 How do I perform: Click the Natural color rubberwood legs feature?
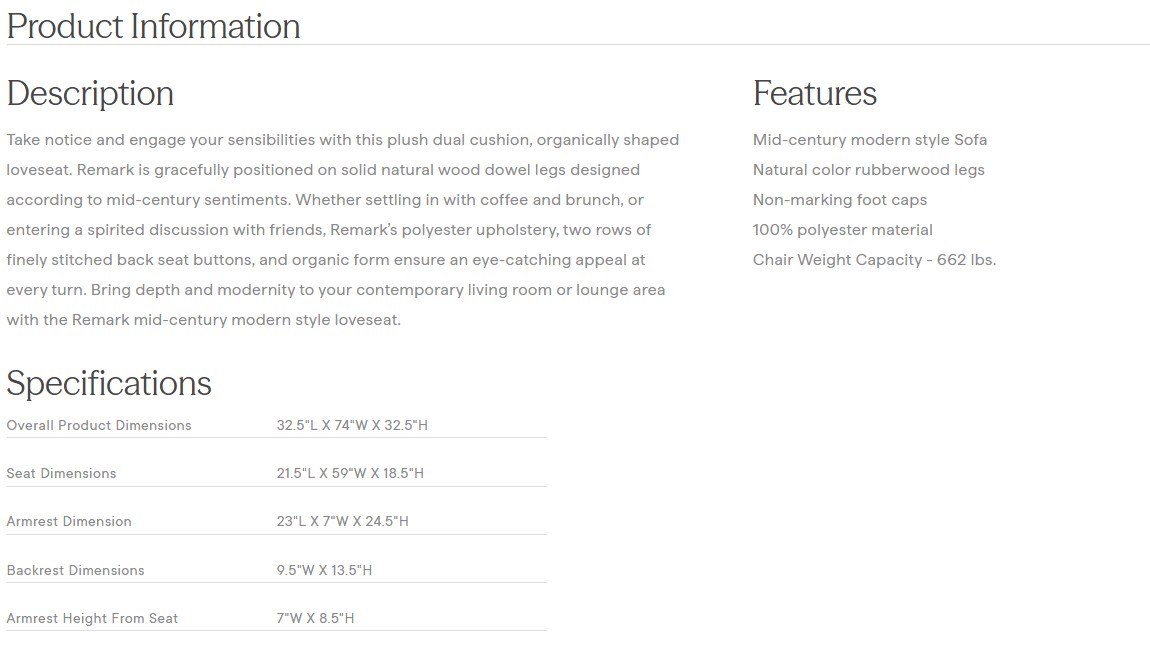point(868,170)
